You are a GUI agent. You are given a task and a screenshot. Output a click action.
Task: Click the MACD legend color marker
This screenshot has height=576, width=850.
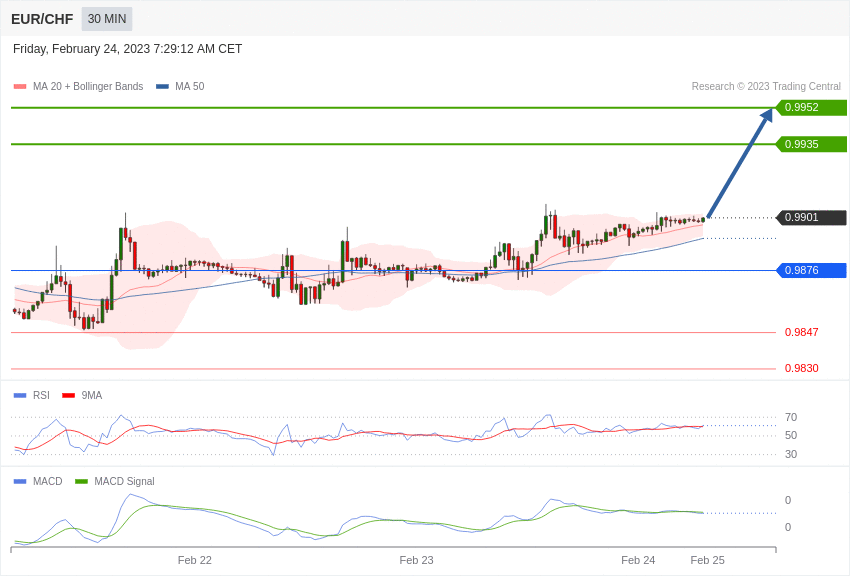(x=20, y=481)
